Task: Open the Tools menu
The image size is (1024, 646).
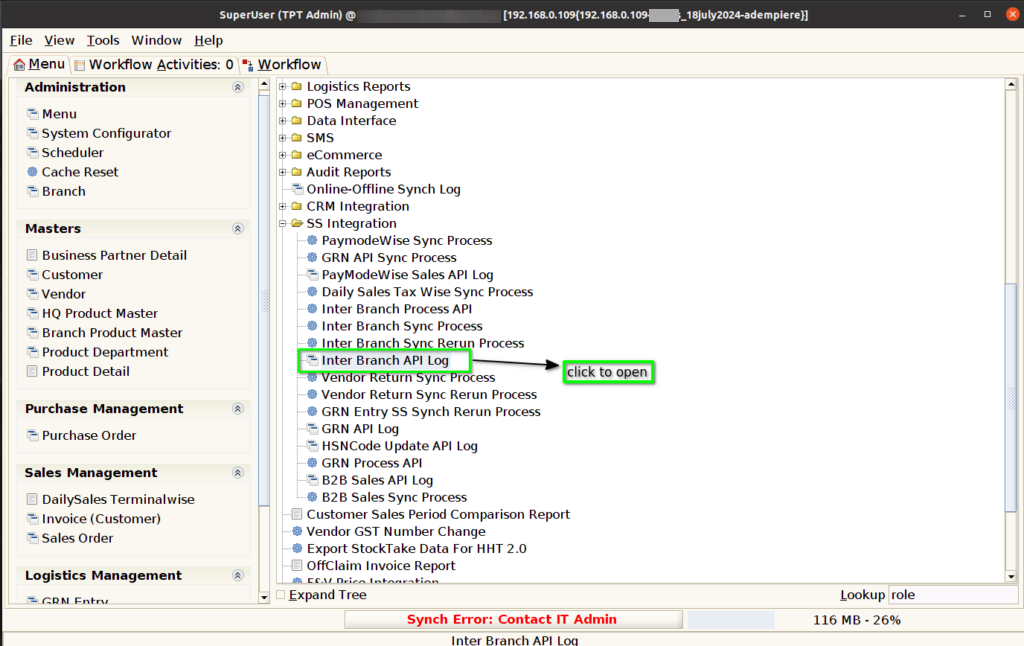Action: tap(103, 40)
